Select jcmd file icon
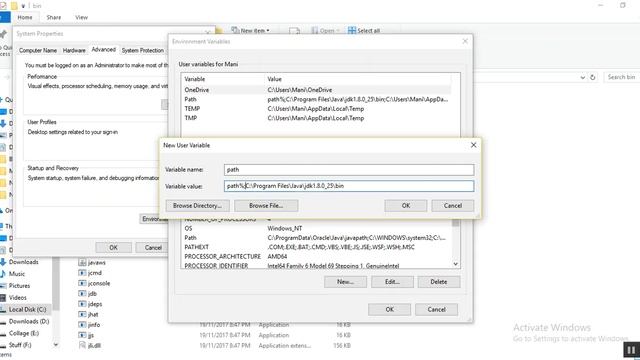The height and width of the screenshot is (360, 640). (x=82, y=273)
